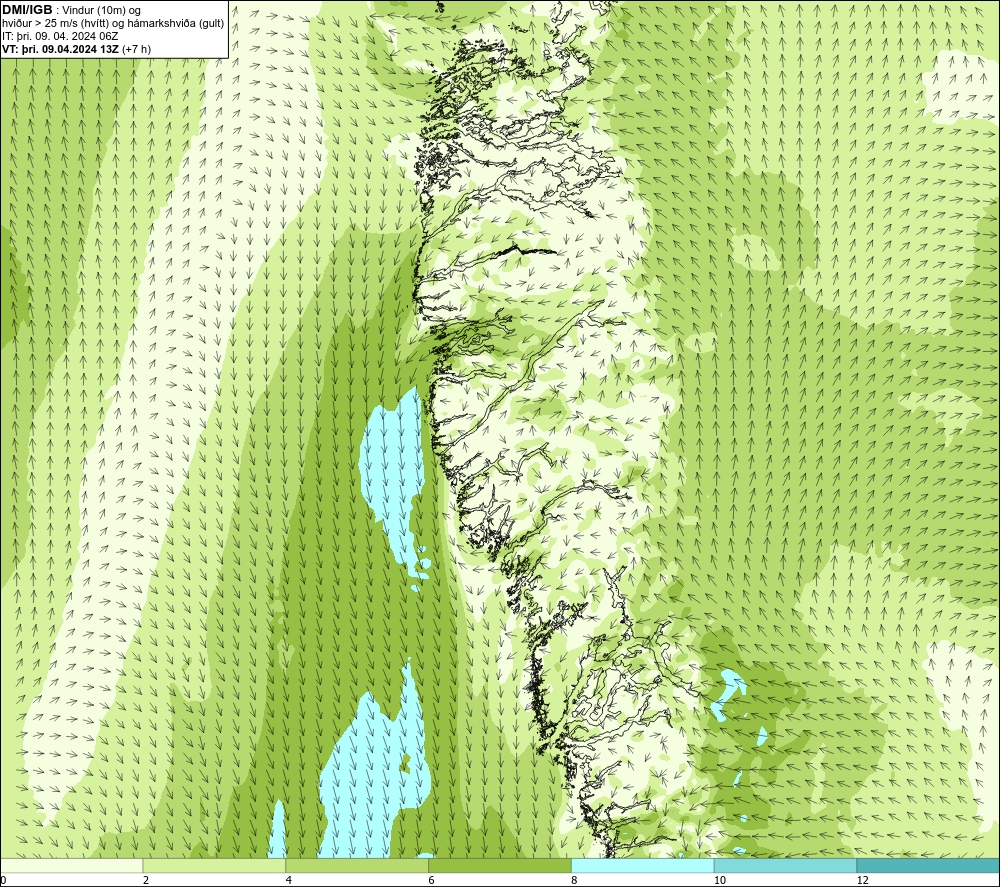Click the colorbar label '8'
The image size is (1000, 887).
click(575, 880)
